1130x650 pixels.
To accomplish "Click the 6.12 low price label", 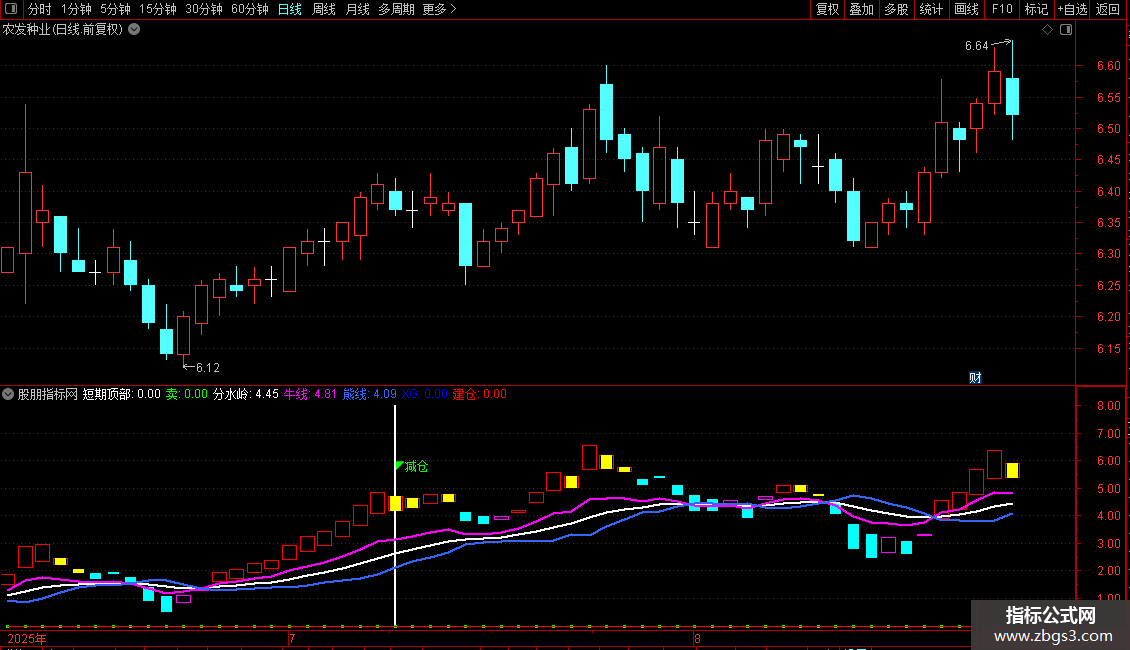I will click(x=208, y=368).
